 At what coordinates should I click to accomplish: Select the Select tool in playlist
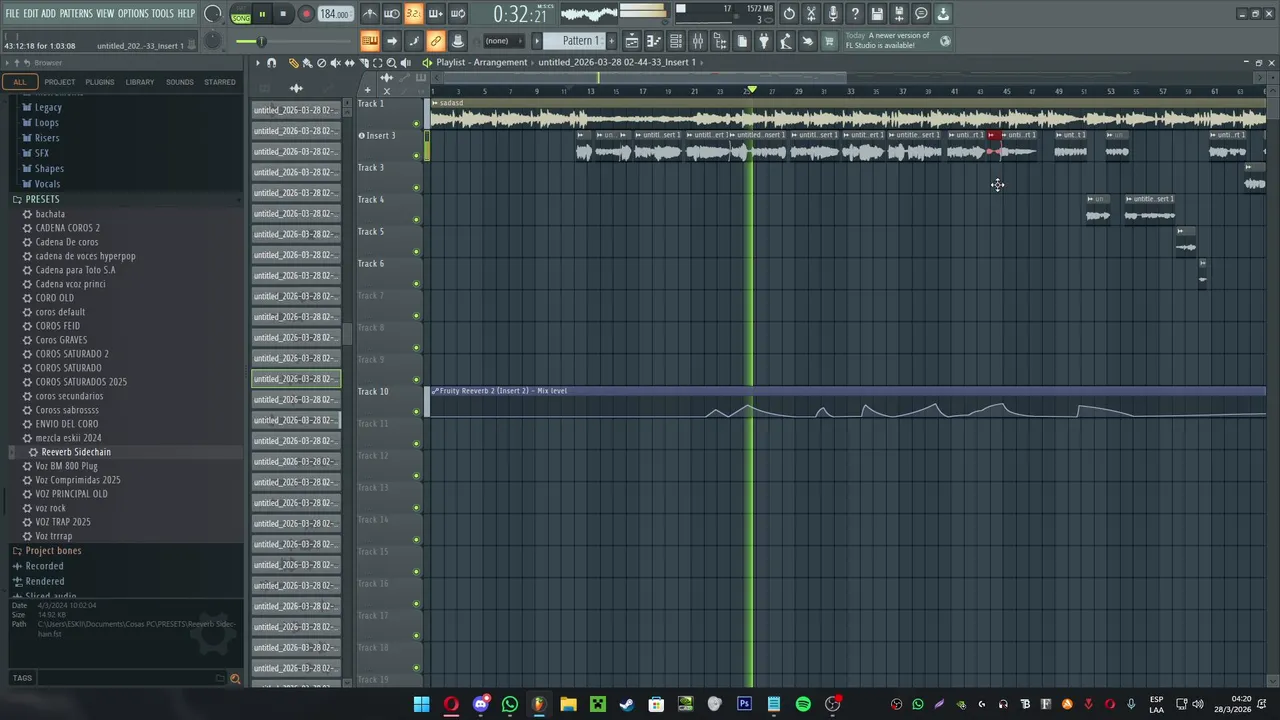point(378,62)
